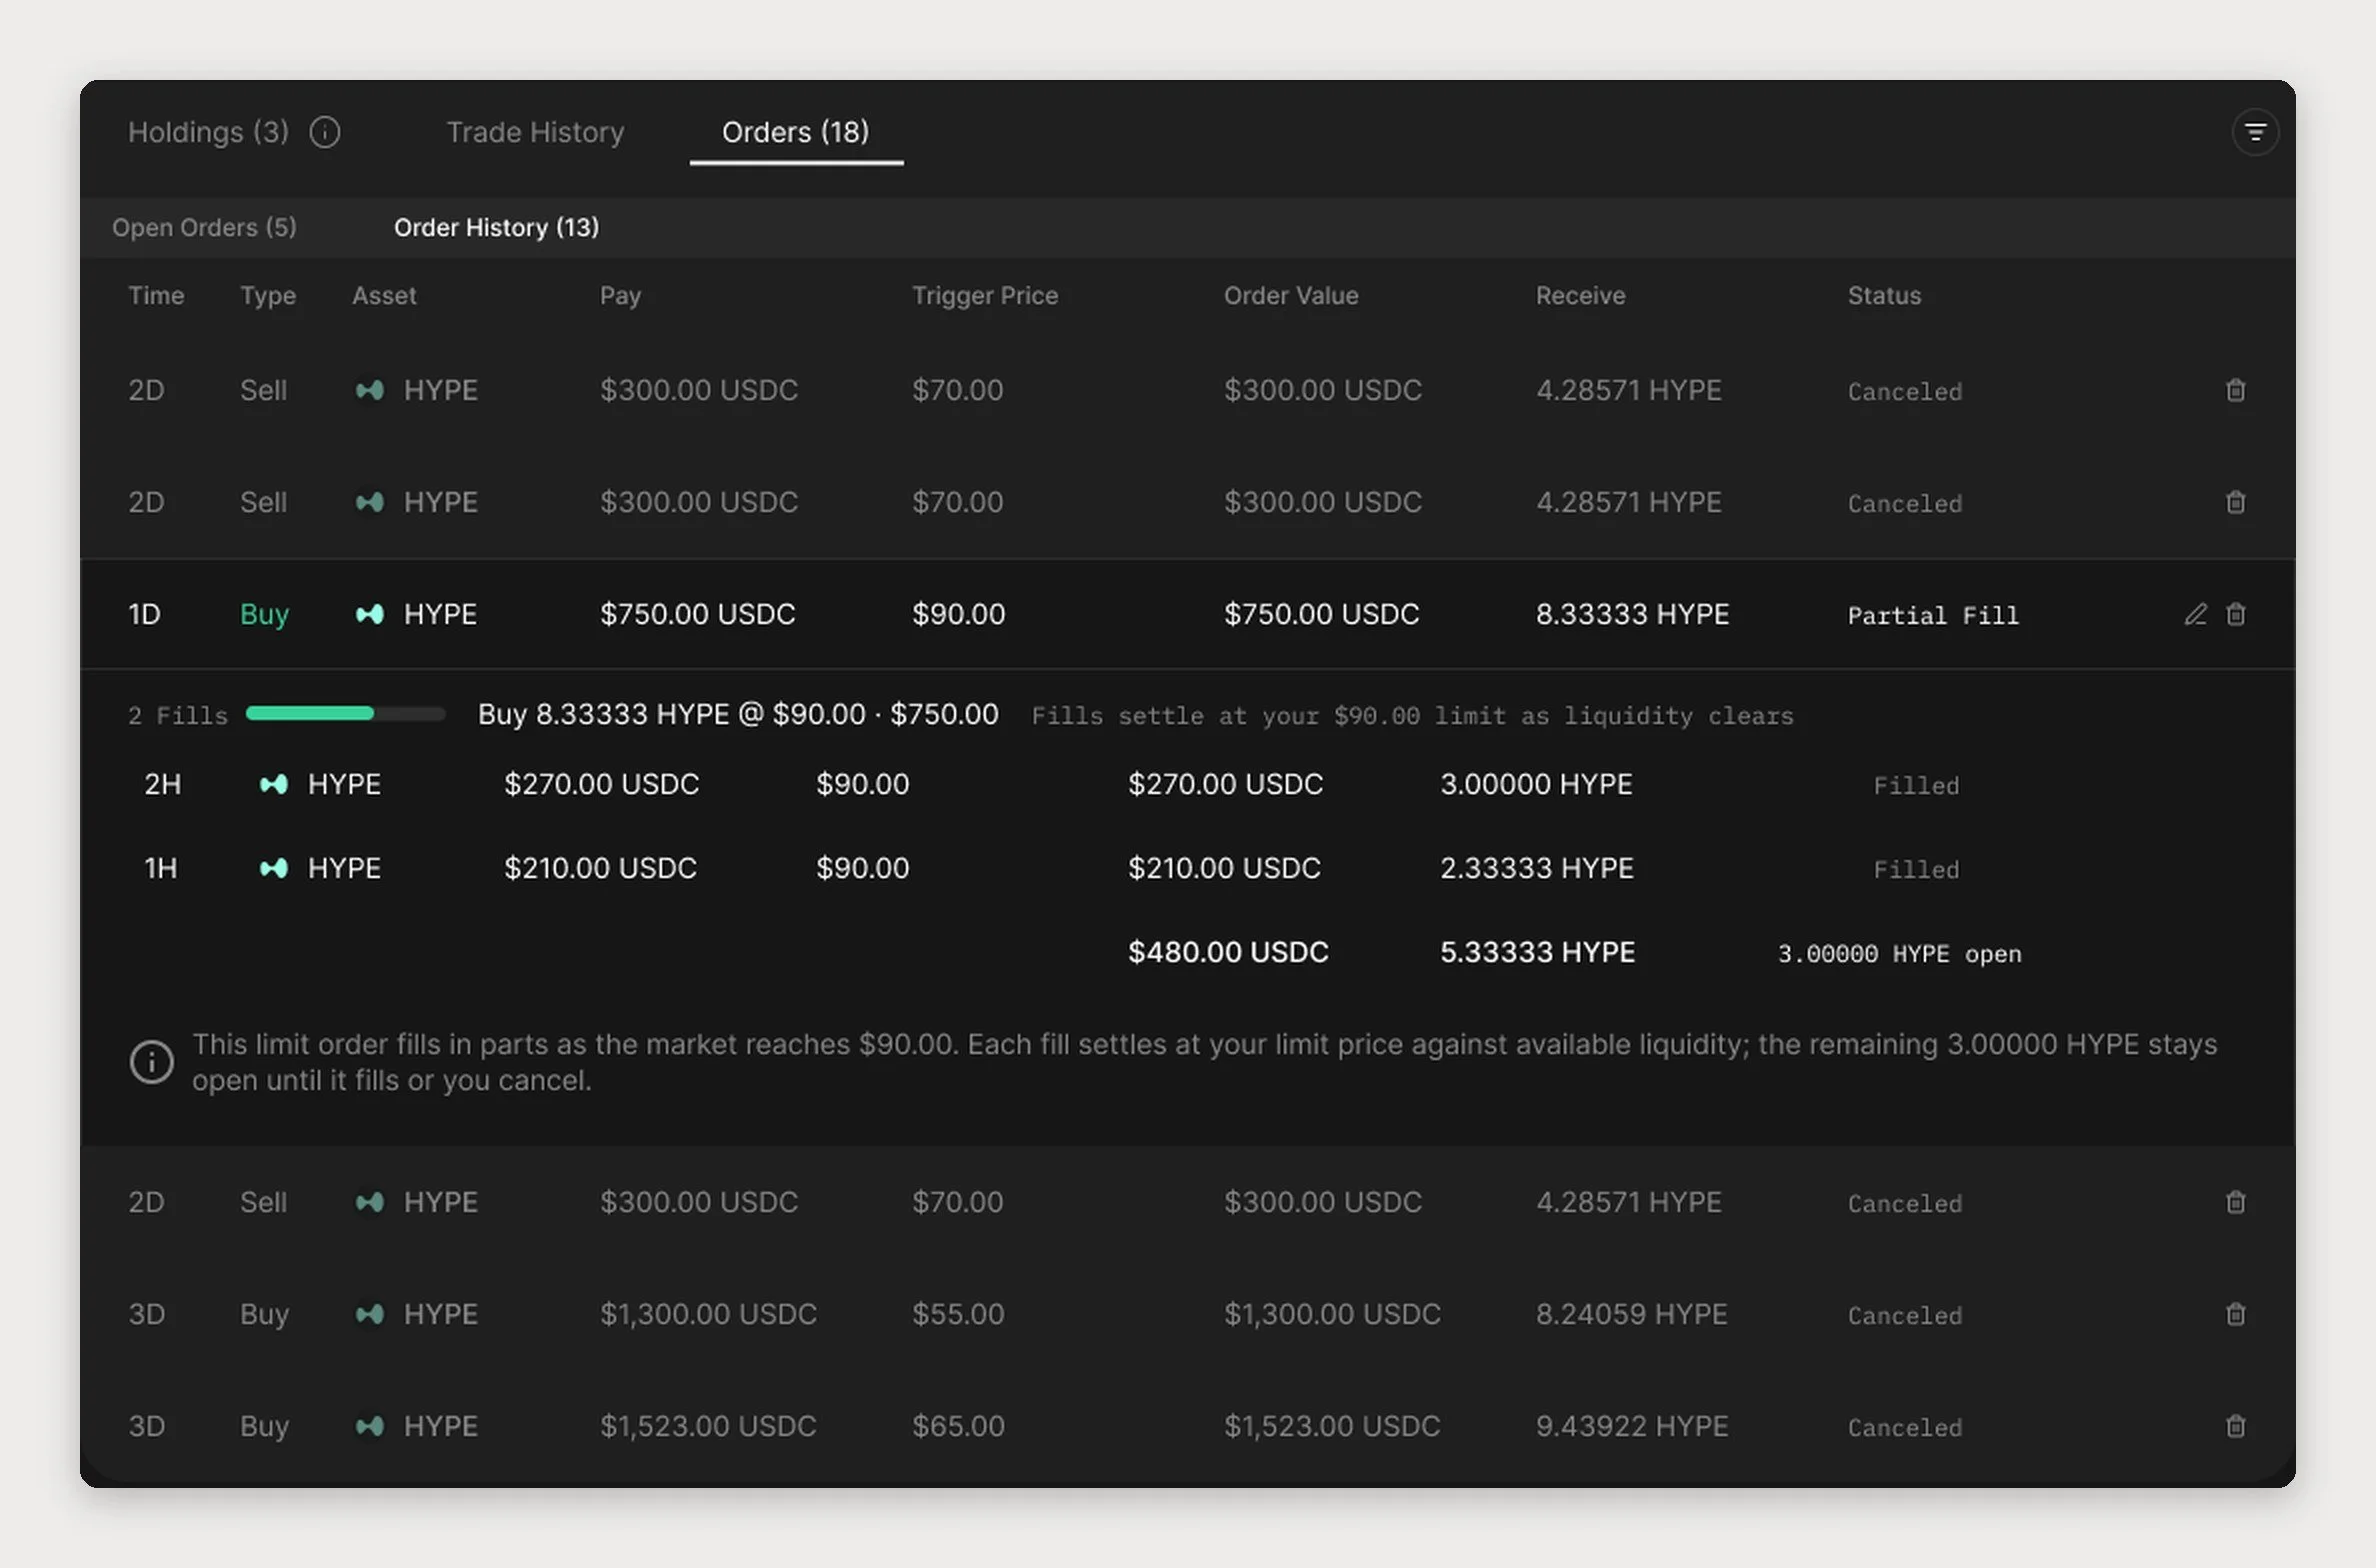
Task: Click the HYPE token icon in the 2H fill row
Action: (274, 784)
